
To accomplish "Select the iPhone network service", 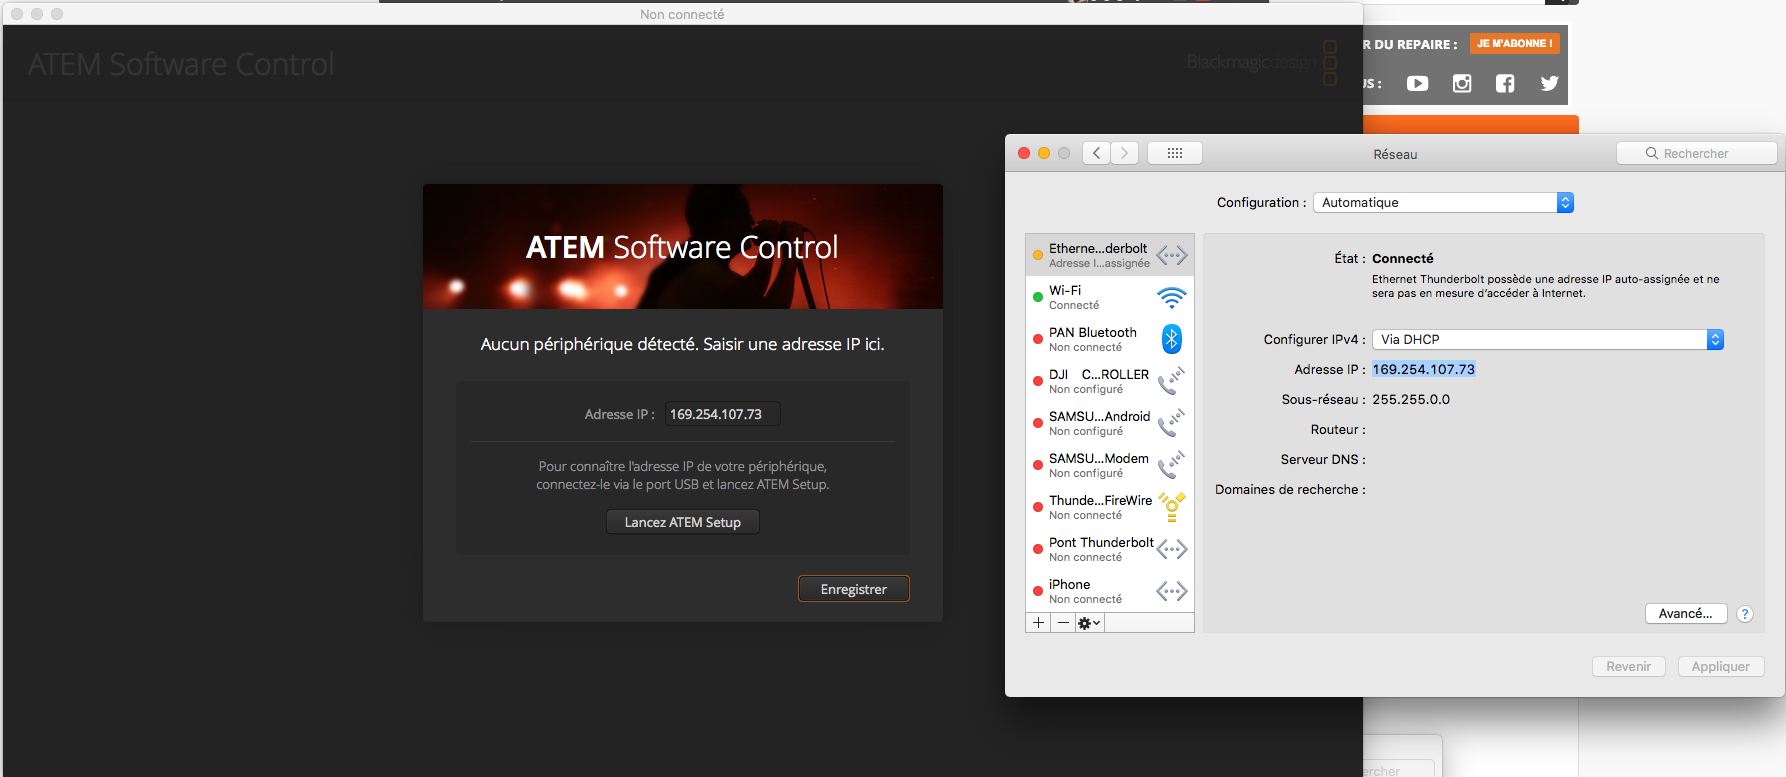I will pyautogui.click(x=1110, y=591).
